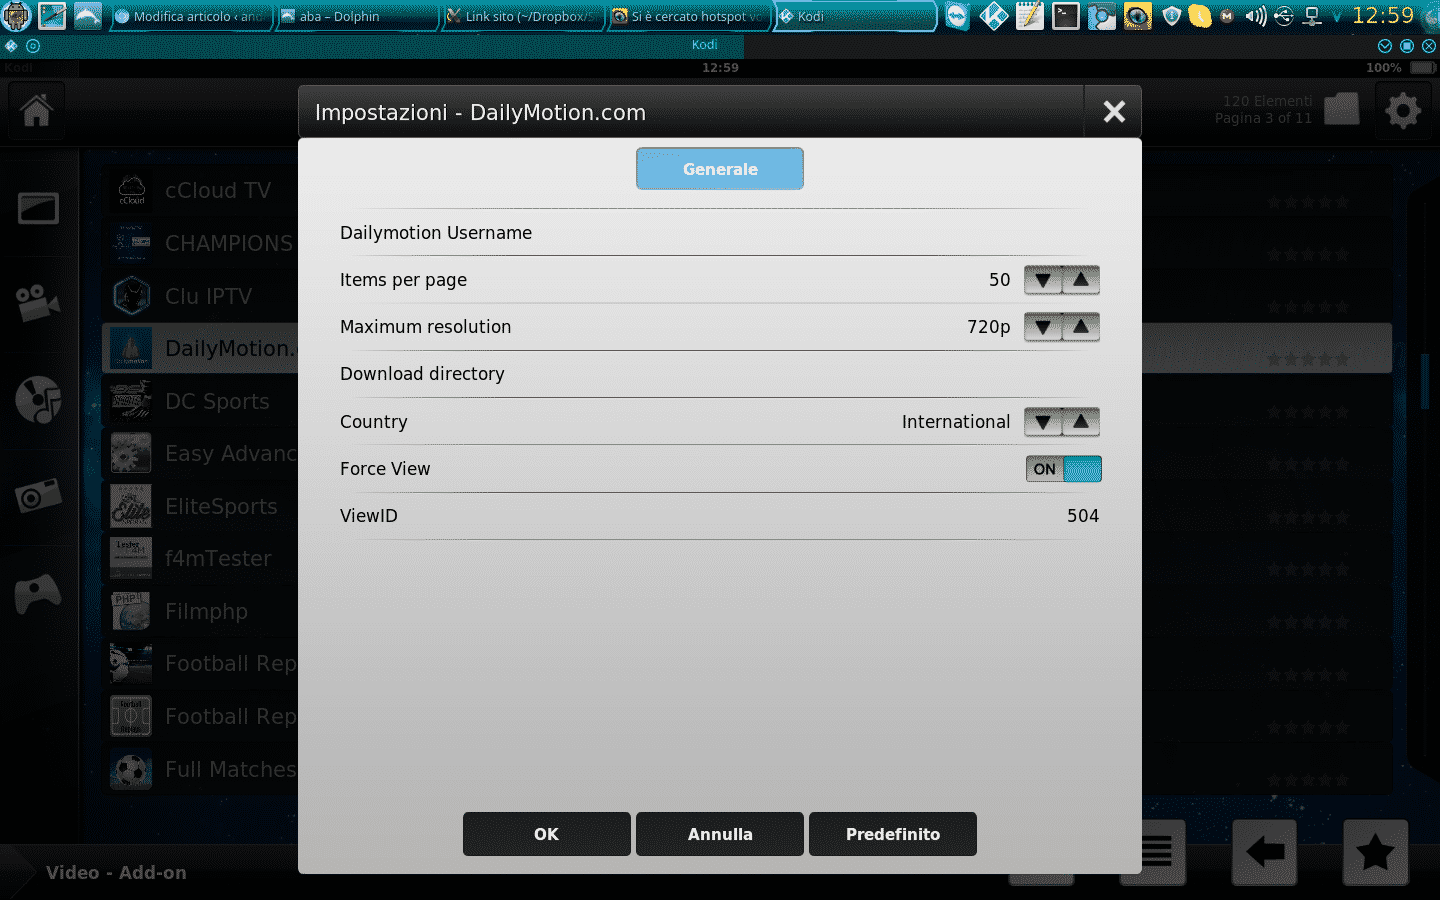Open the Pictures camera icon in sidebar
This screenshot has height=900, width=1440.
click(x=38, y=495)
